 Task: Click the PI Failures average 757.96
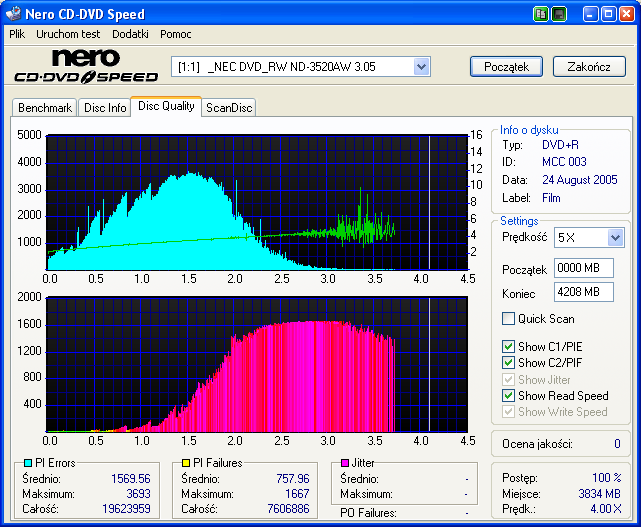293,479
